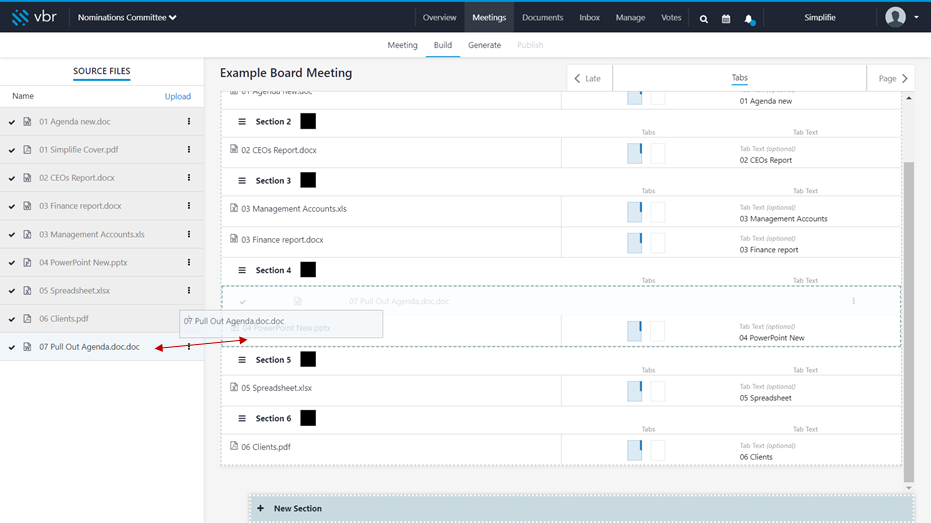Open the user account dropdown arrow
Viewport: 931px width, 523px height.
(x=916, y=17)
